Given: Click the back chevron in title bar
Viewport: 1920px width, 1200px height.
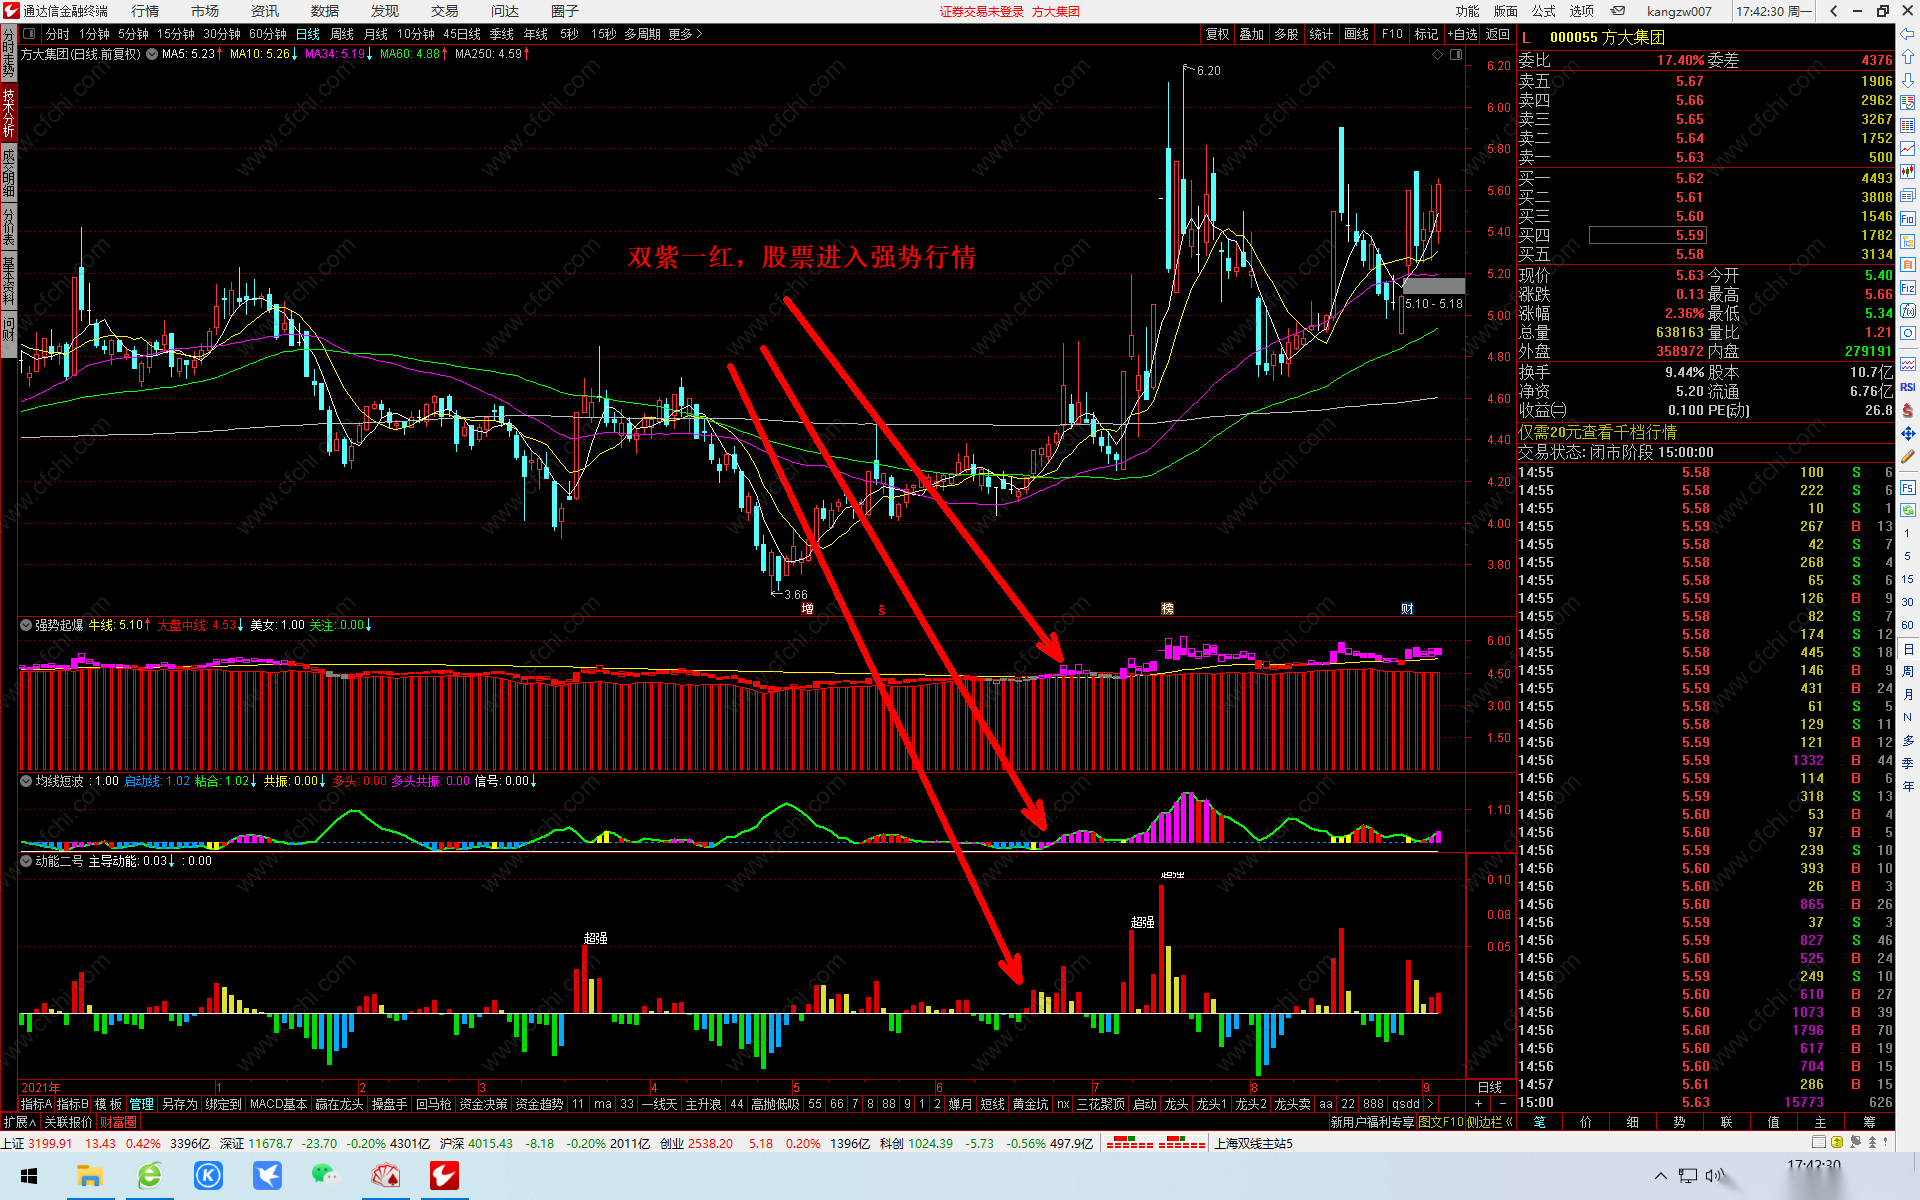Looking at the screenshot, I should 1833,11.
